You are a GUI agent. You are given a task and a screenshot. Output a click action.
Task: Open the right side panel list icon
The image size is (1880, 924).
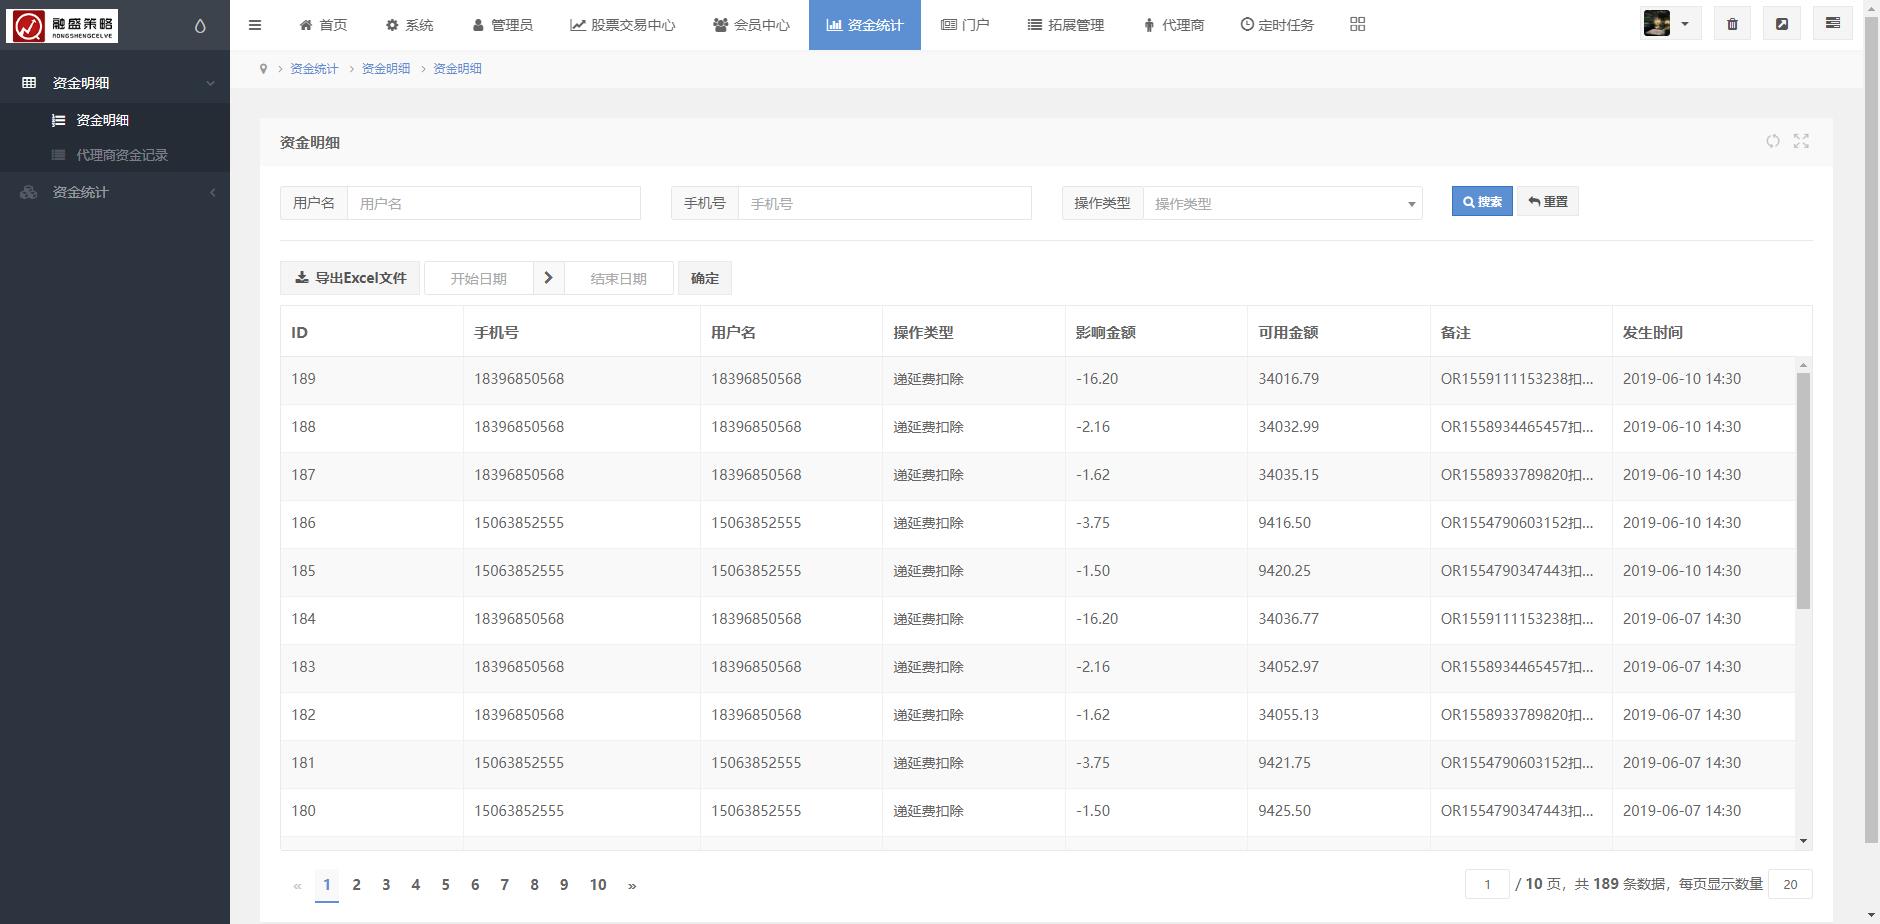click(x=1832, y=24)
